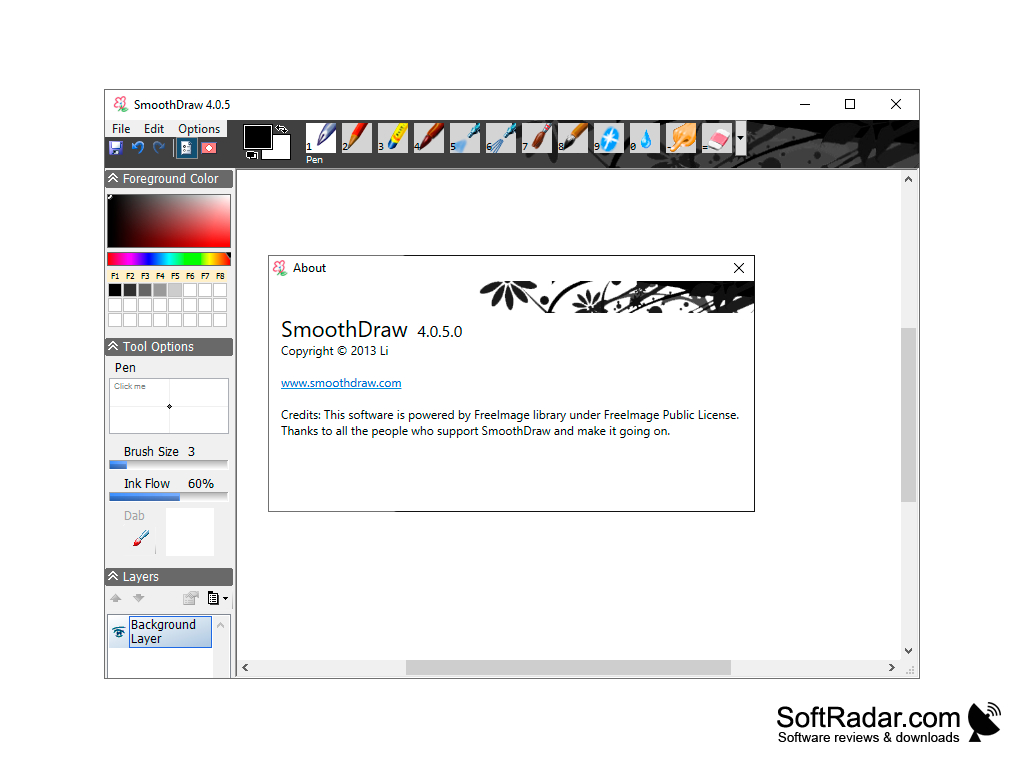Screen dimensions: 1024x768
Task: Open the www.smoothdraw.com link
Action: (341, 383)
